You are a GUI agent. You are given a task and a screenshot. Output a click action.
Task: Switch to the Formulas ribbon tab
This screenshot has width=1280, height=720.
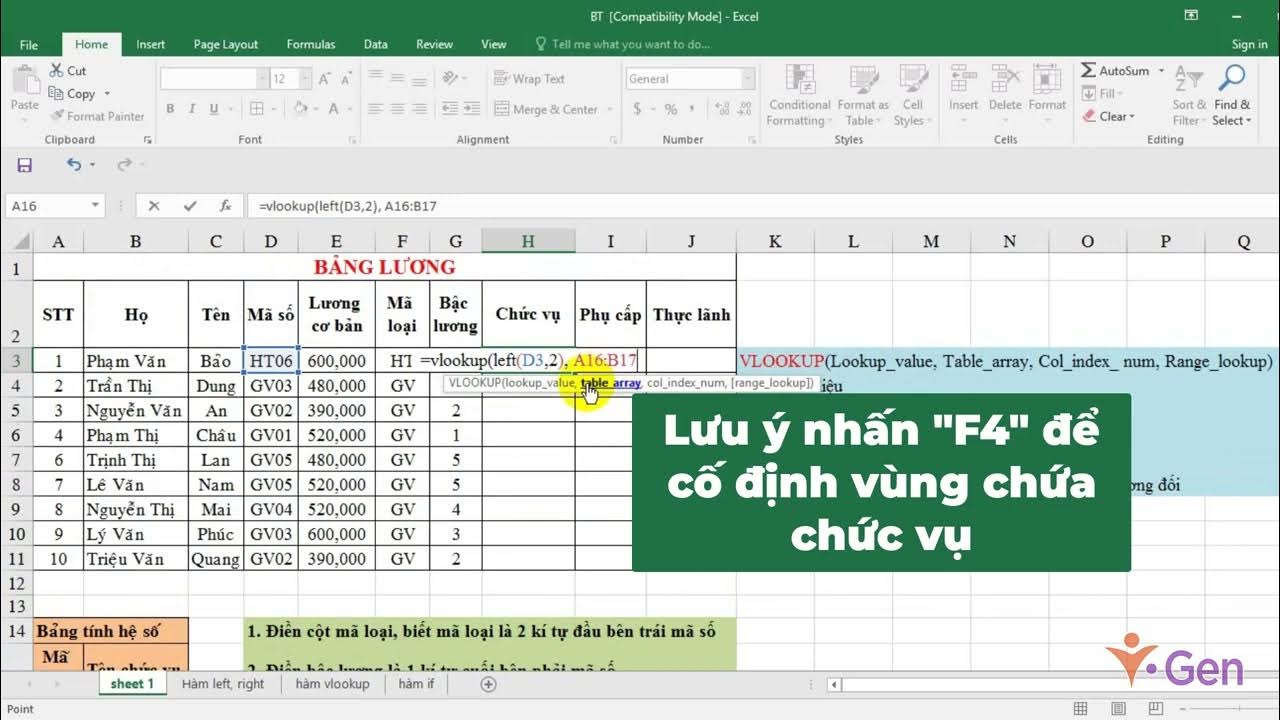(311, 44)
